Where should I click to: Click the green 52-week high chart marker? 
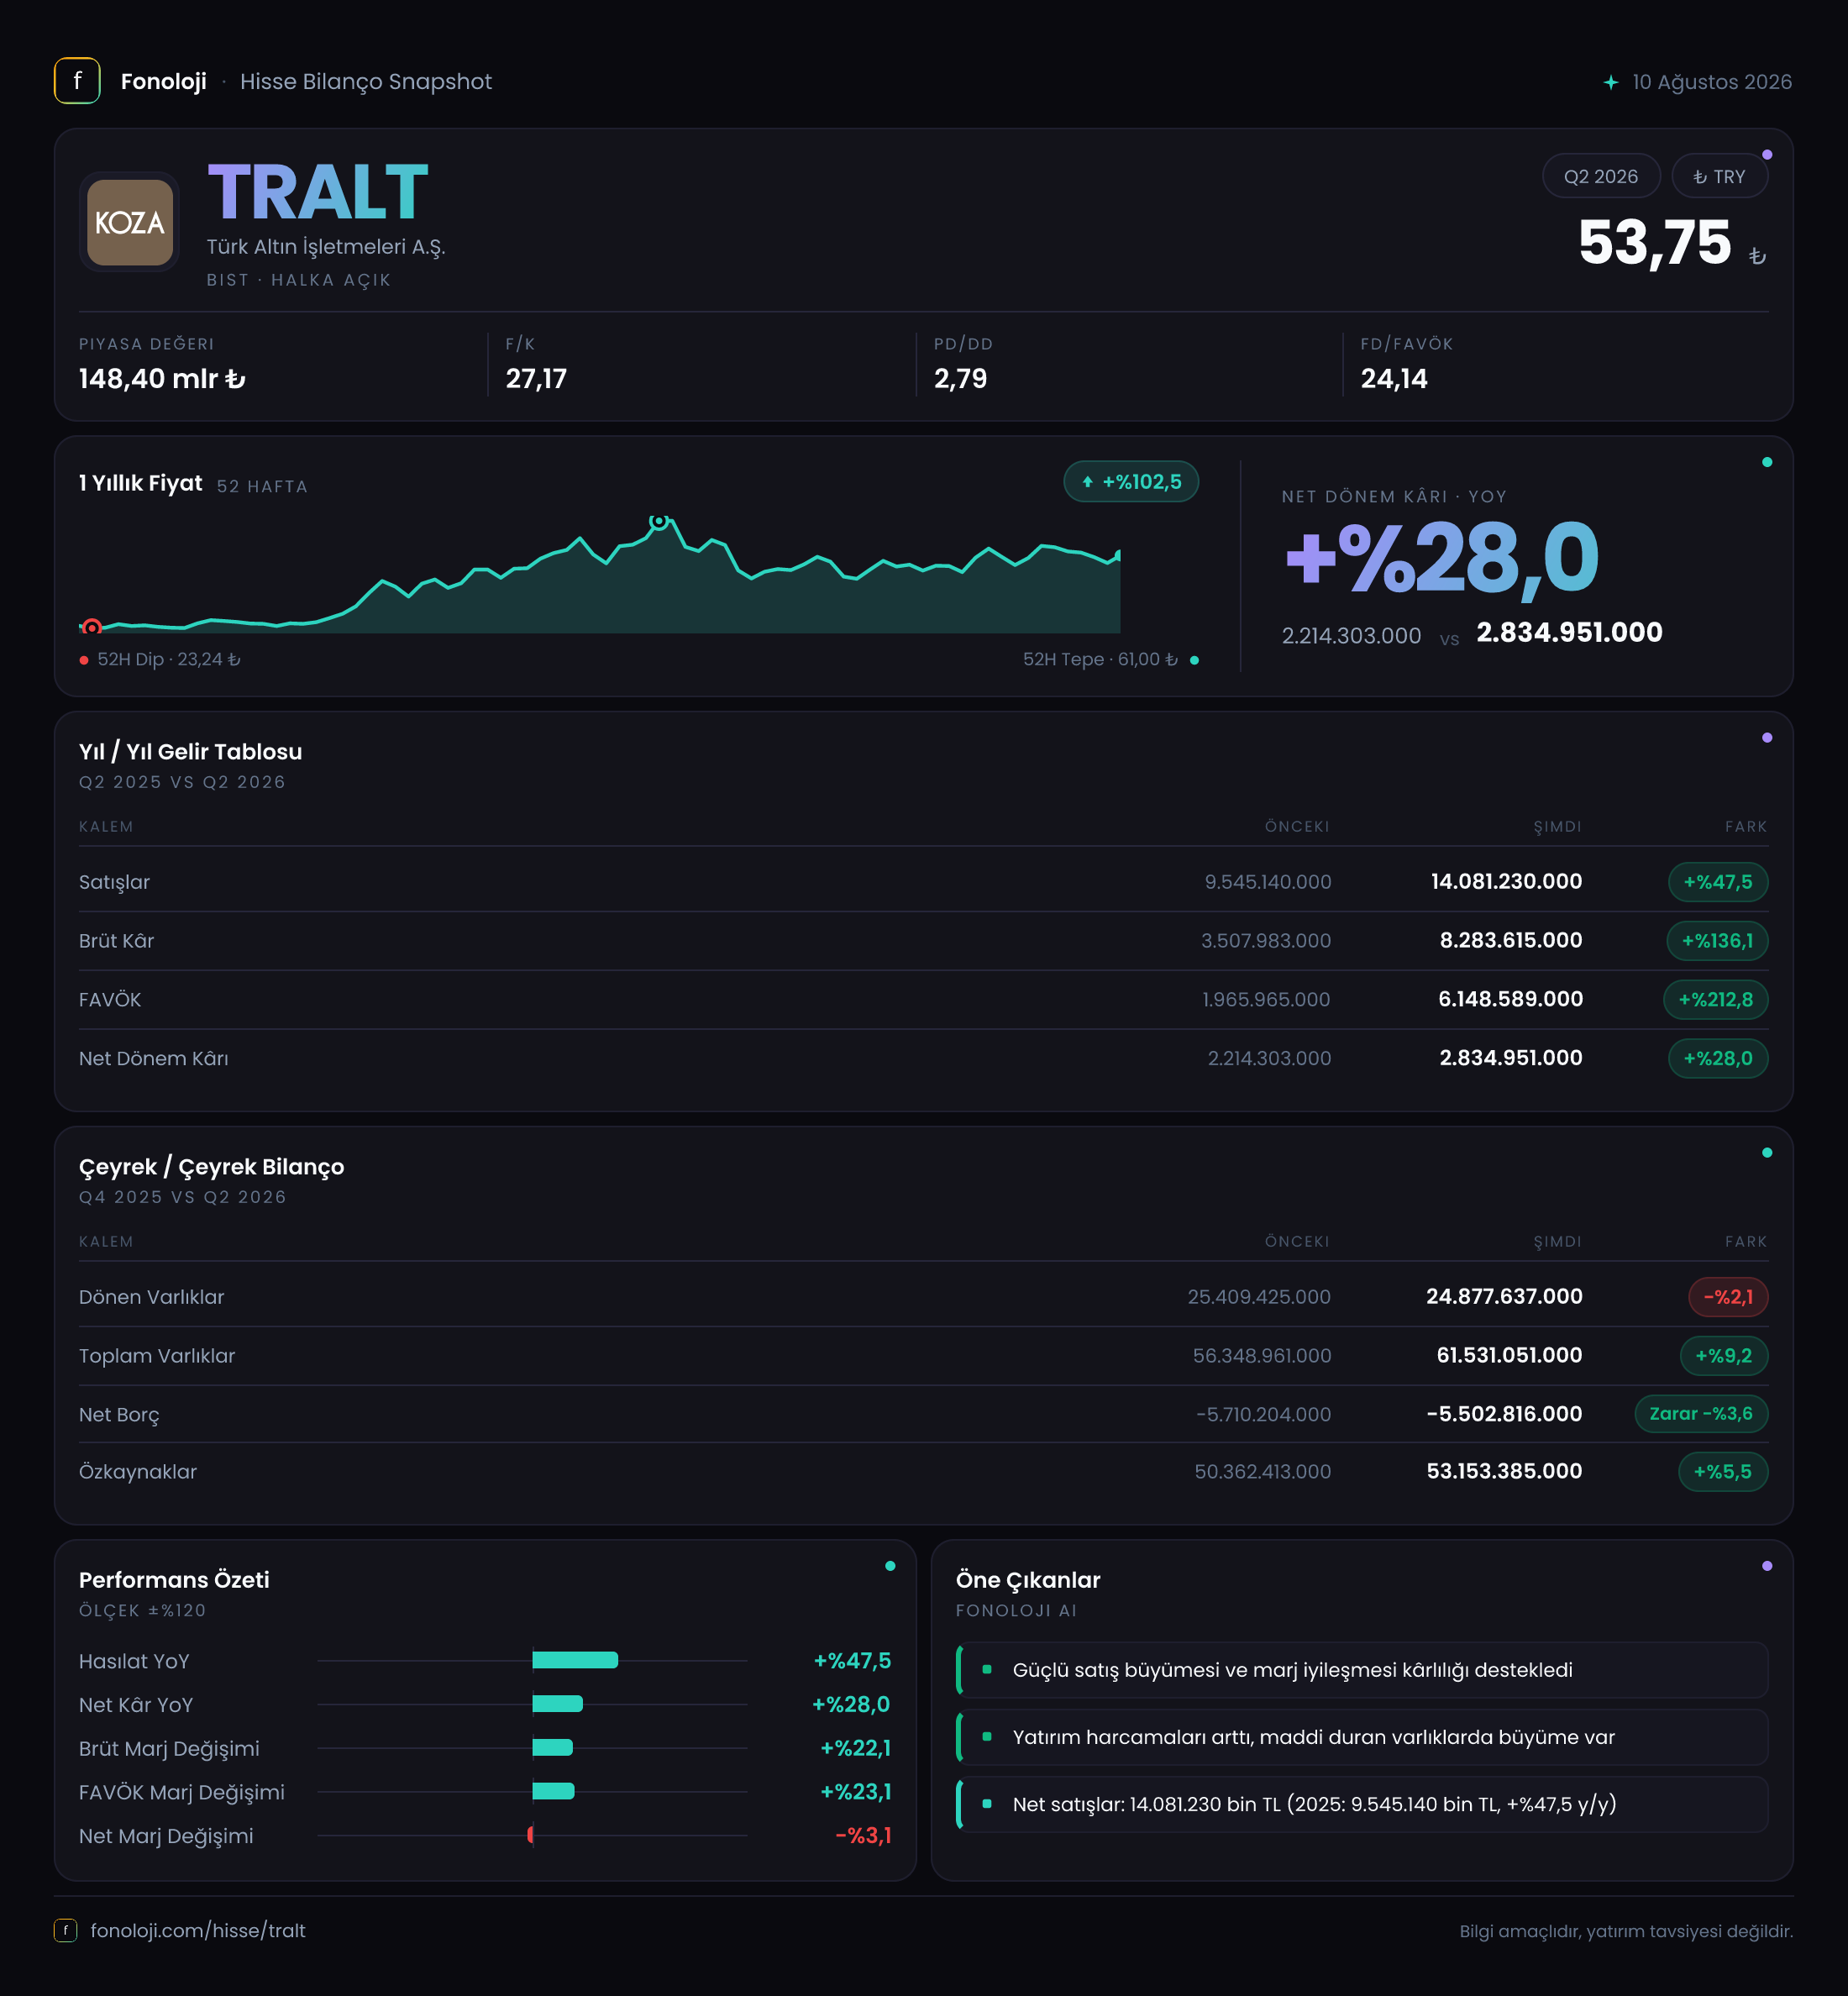[x=658, y=521]
